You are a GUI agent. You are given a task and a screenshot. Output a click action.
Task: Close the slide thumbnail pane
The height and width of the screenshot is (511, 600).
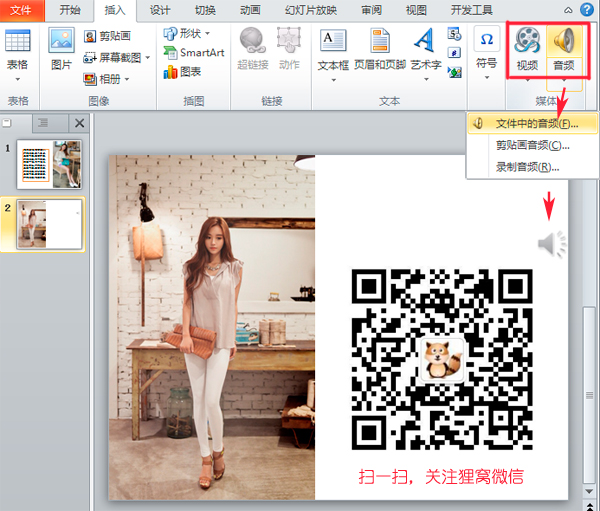79,123
